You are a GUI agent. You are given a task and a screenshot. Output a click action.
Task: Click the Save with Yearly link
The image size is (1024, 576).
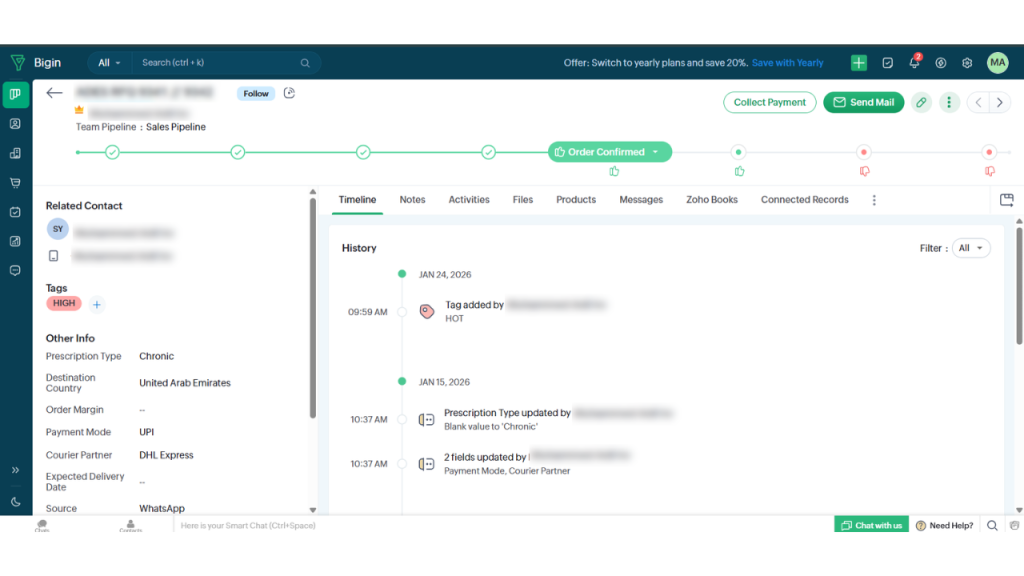(x=787, y=63)
